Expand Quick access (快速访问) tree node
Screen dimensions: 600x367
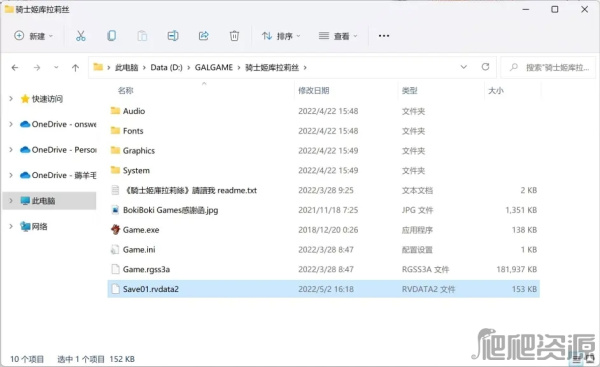pyautogui.click(x=11, y=99)
